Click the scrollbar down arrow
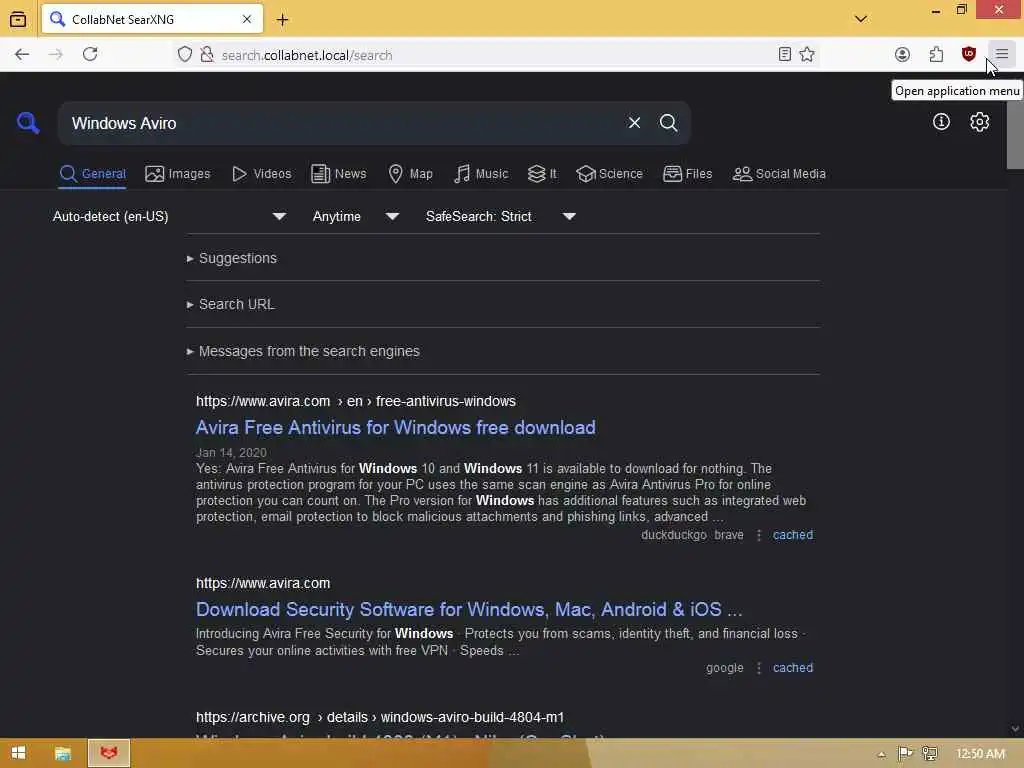This screenshot has width=1024, height=768. [1015, 729]
